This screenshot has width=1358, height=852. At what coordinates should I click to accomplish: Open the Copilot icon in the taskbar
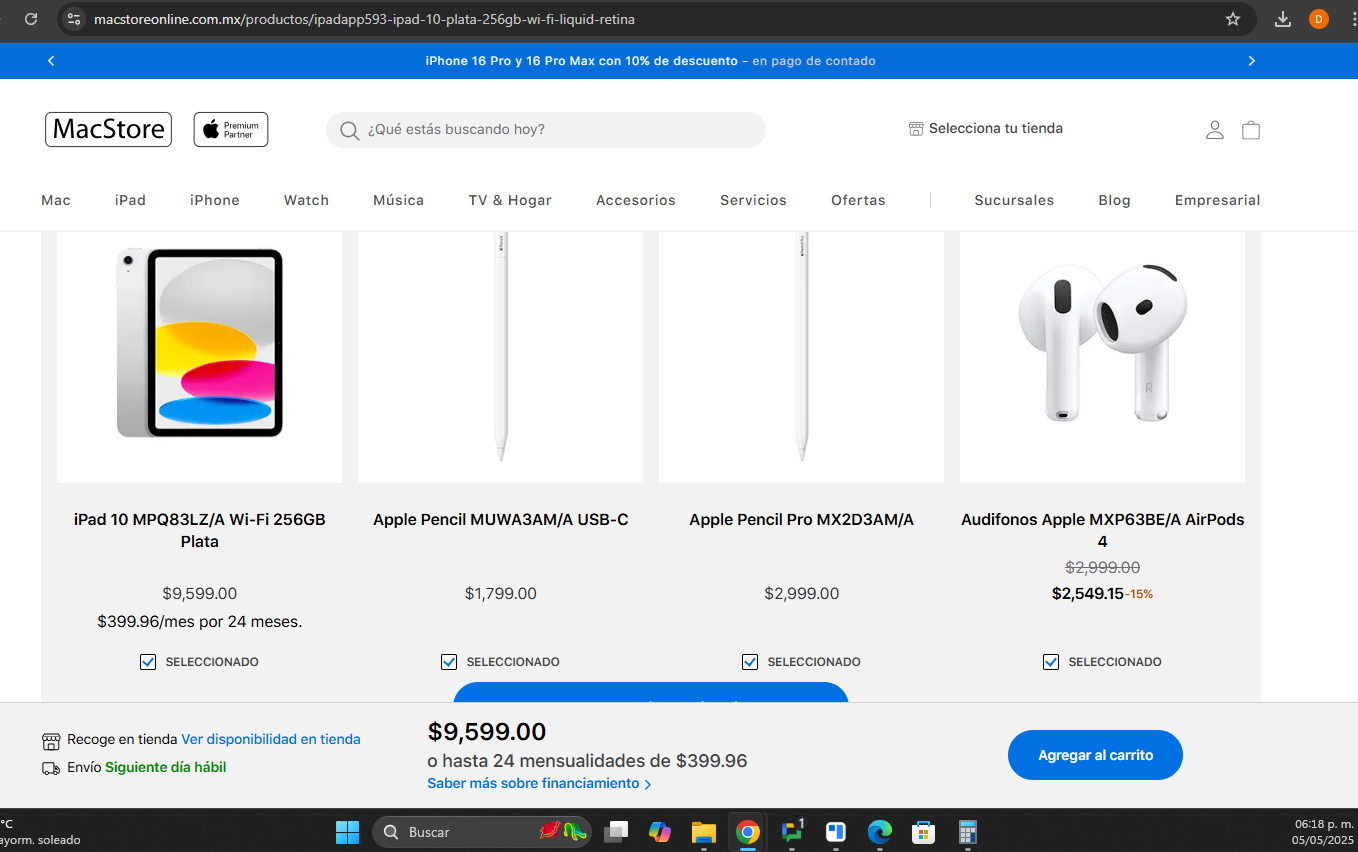pos(660,832)
